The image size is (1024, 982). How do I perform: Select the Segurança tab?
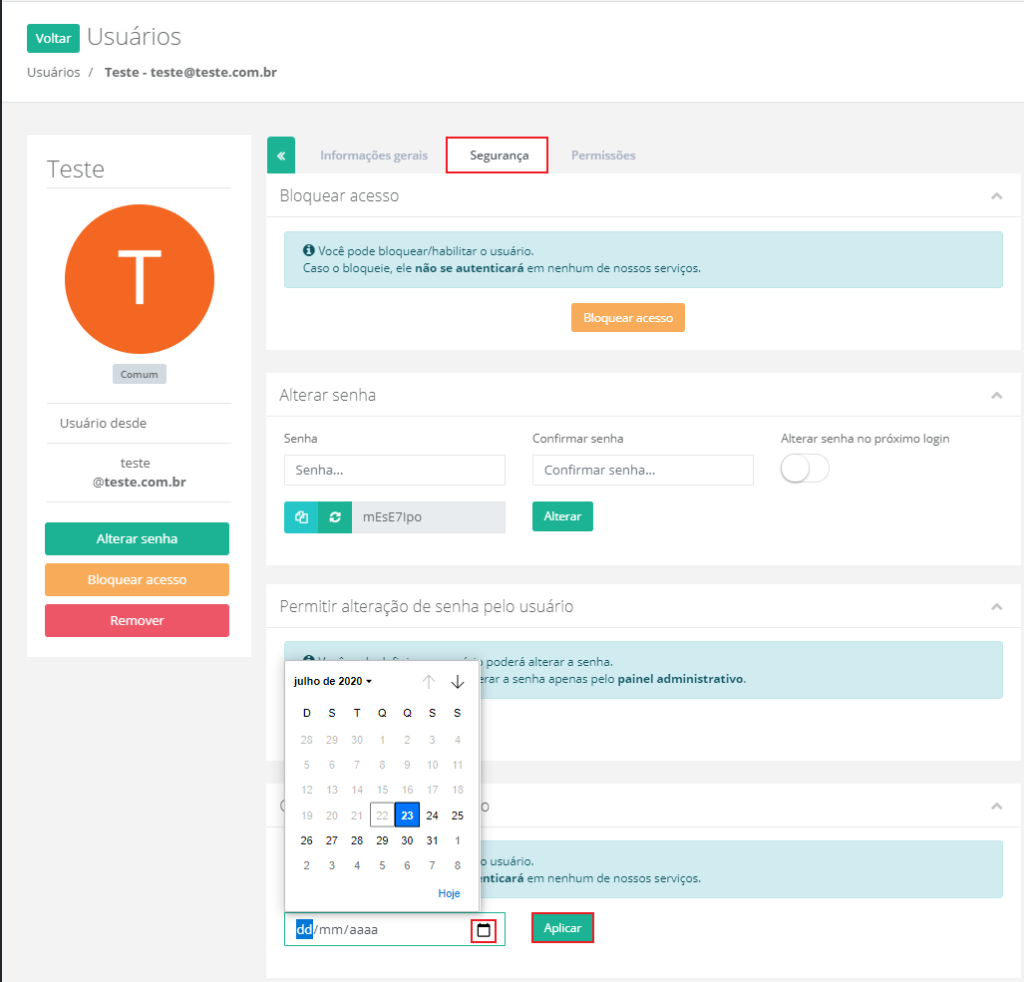coord(499,155)
